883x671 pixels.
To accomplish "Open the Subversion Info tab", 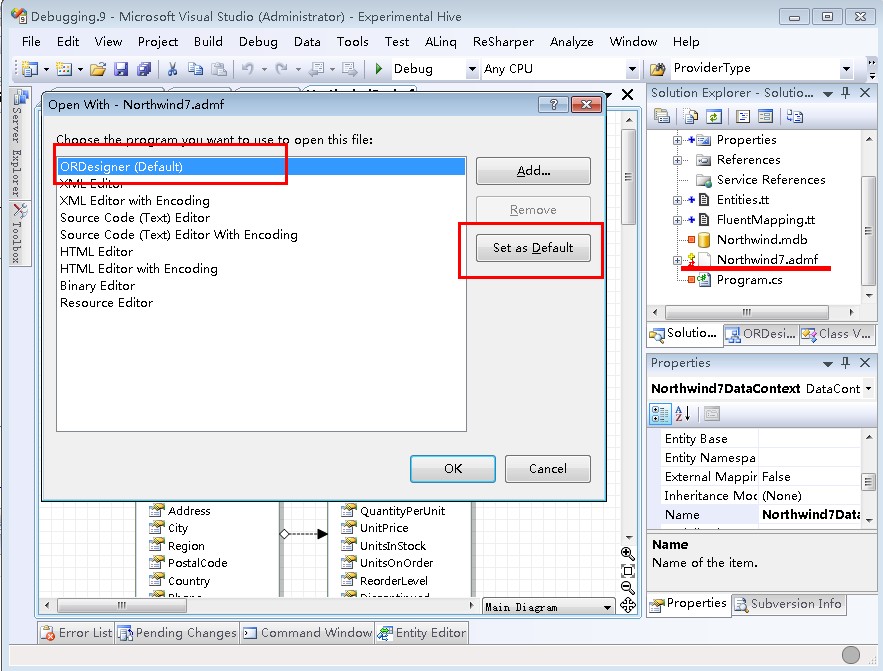I will (788, 604).
